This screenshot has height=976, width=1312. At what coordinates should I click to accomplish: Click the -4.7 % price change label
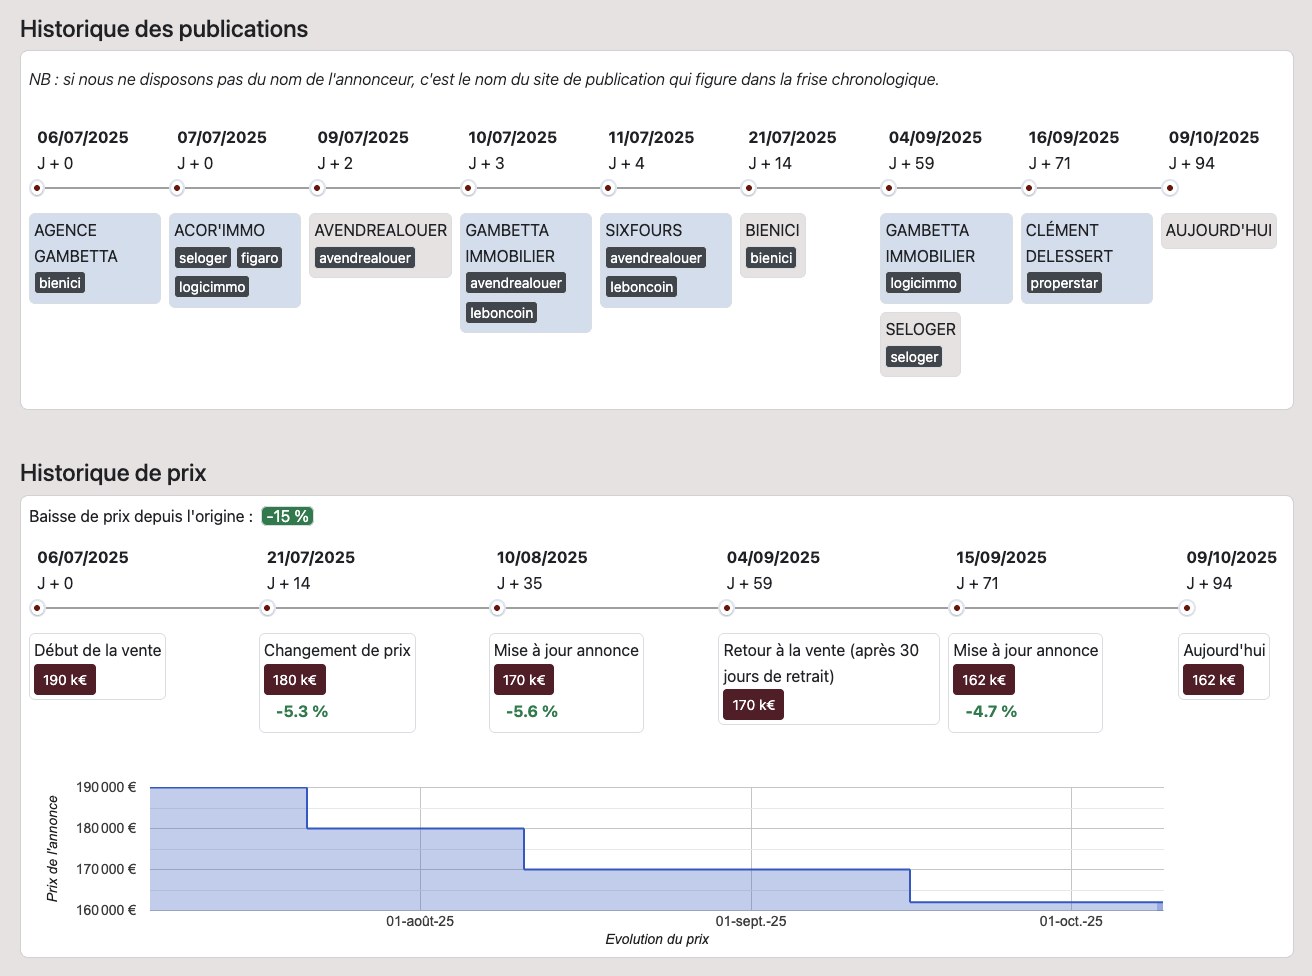coord(990,711)
